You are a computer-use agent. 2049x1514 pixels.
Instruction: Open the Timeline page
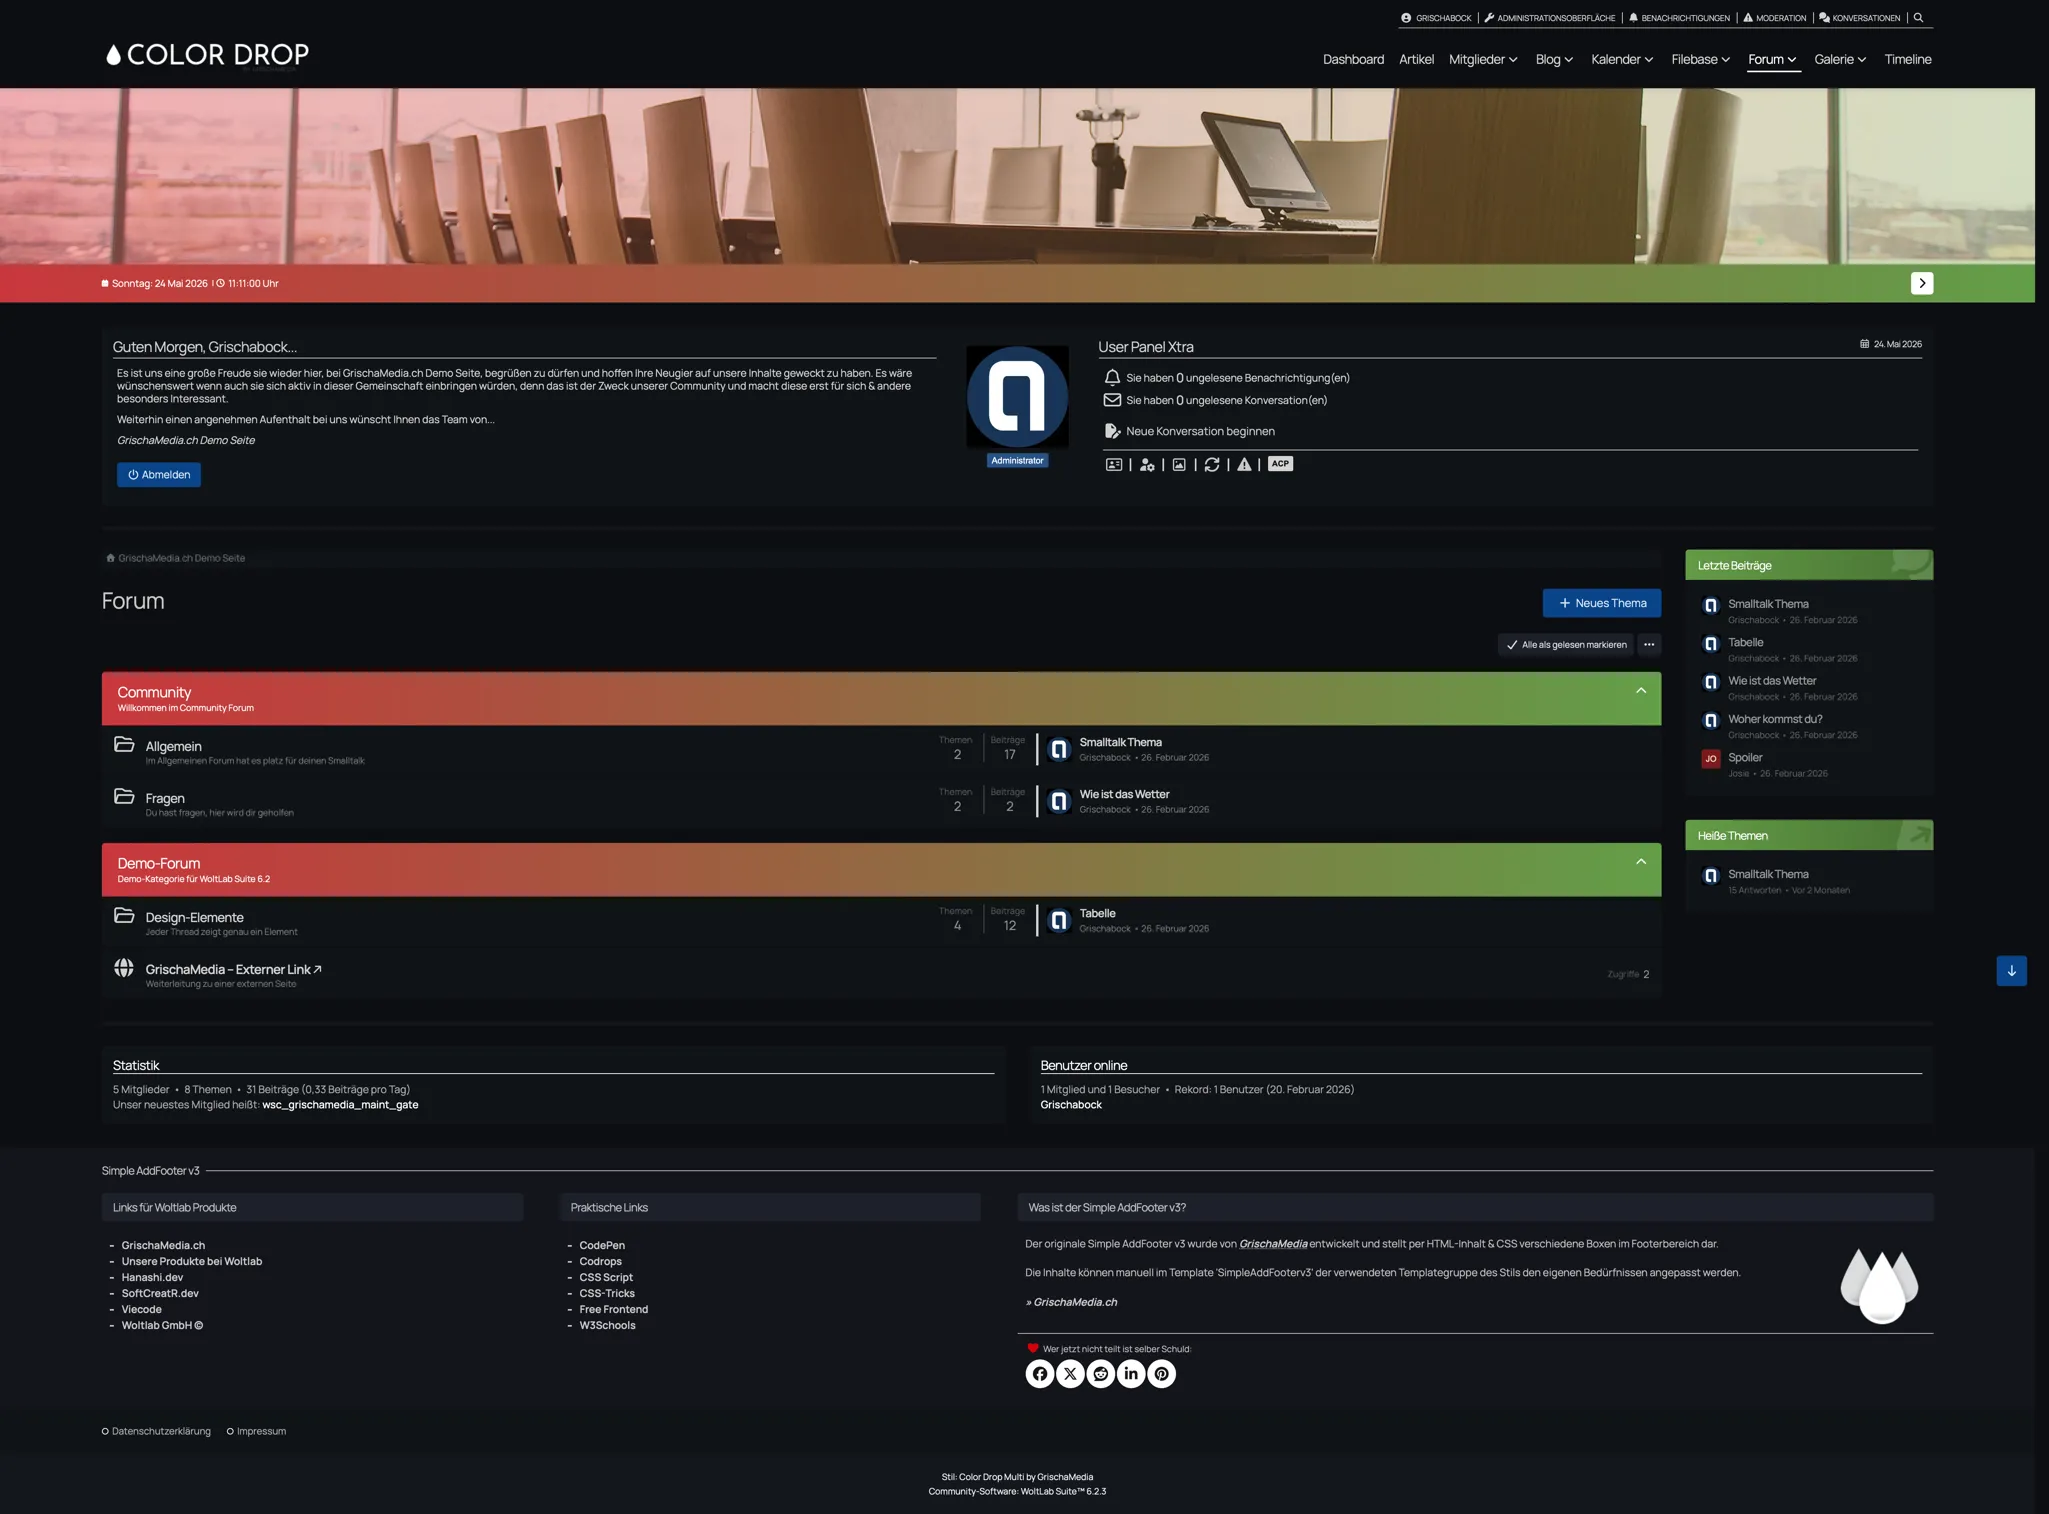pyautogui.click(x=1907, y=59)
